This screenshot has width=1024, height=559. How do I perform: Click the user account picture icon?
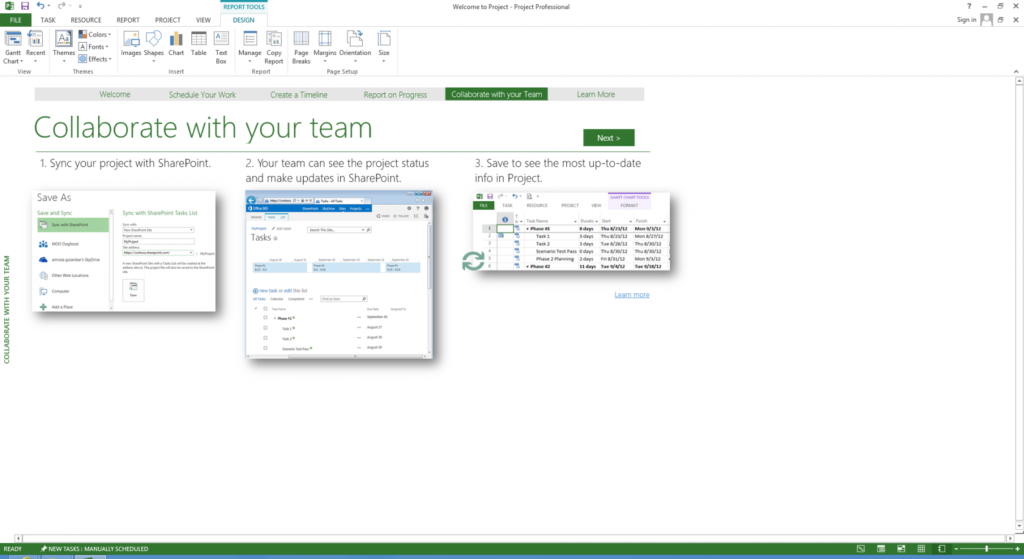coord(986,20)
